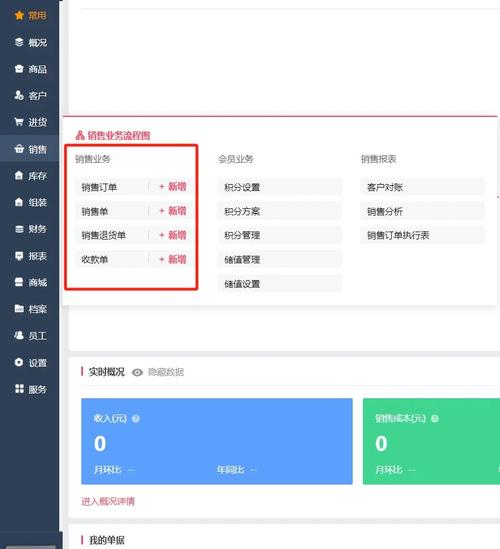This screenshot has height=549, width=500.
Task: Open the 报表 reports menu item
Action: click(x=31, y=256)
